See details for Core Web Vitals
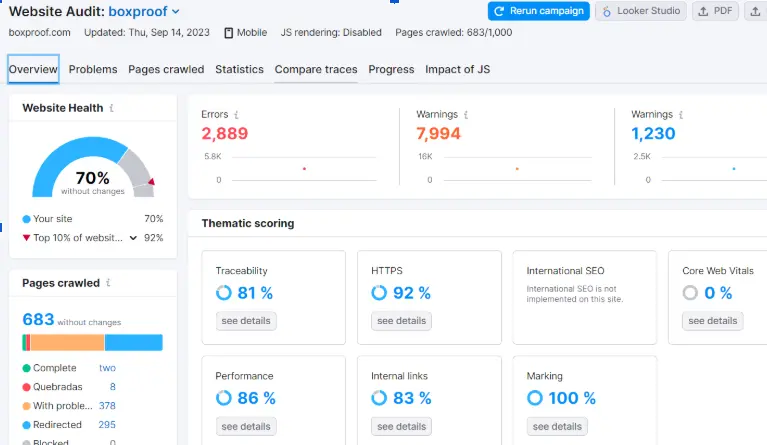 click(x=713, y=321)
